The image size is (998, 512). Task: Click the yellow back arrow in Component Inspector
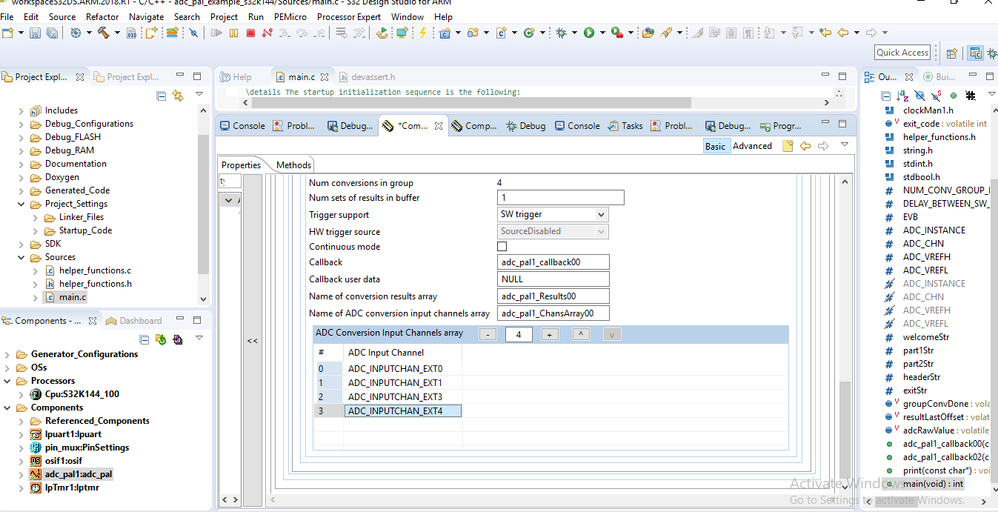click(x=805, y=146)
